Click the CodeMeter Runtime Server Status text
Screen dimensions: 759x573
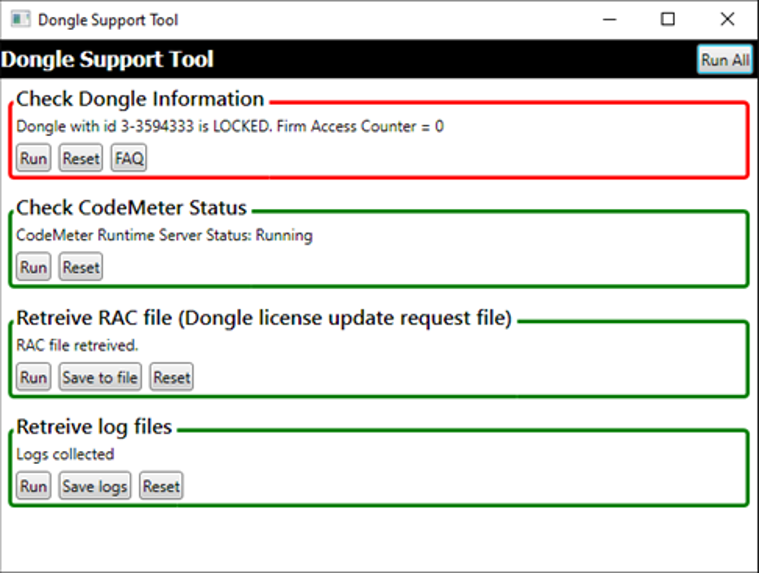tap(165, 235)
